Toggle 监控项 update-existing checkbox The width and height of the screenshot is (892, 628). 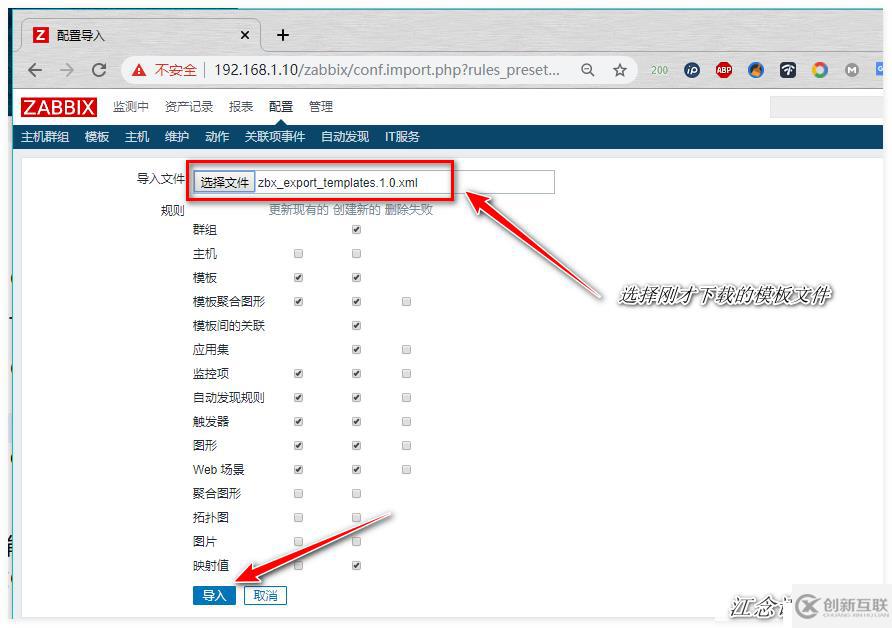click(x=298, y=374)
